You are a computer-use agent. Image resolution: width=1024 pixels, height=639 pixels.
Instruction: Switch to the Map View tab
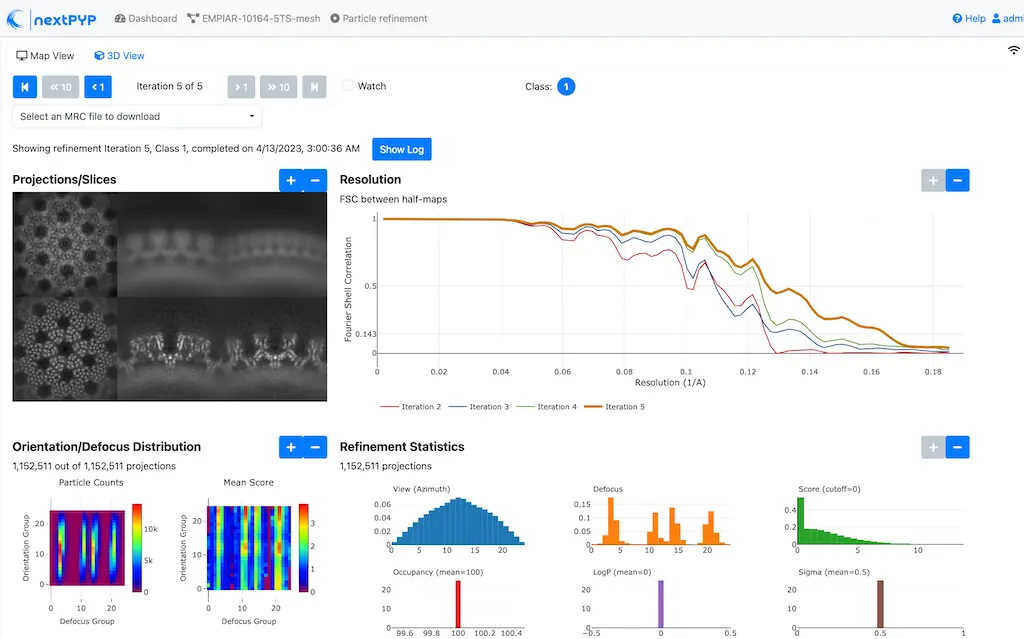click(46, 56)
